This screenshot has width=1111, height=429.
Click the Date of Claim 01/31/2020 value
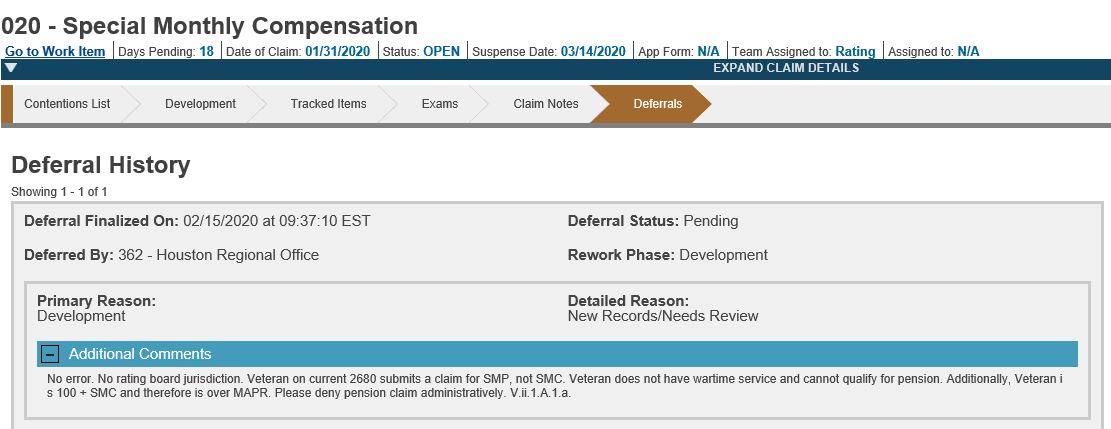(x=337, y=51)
